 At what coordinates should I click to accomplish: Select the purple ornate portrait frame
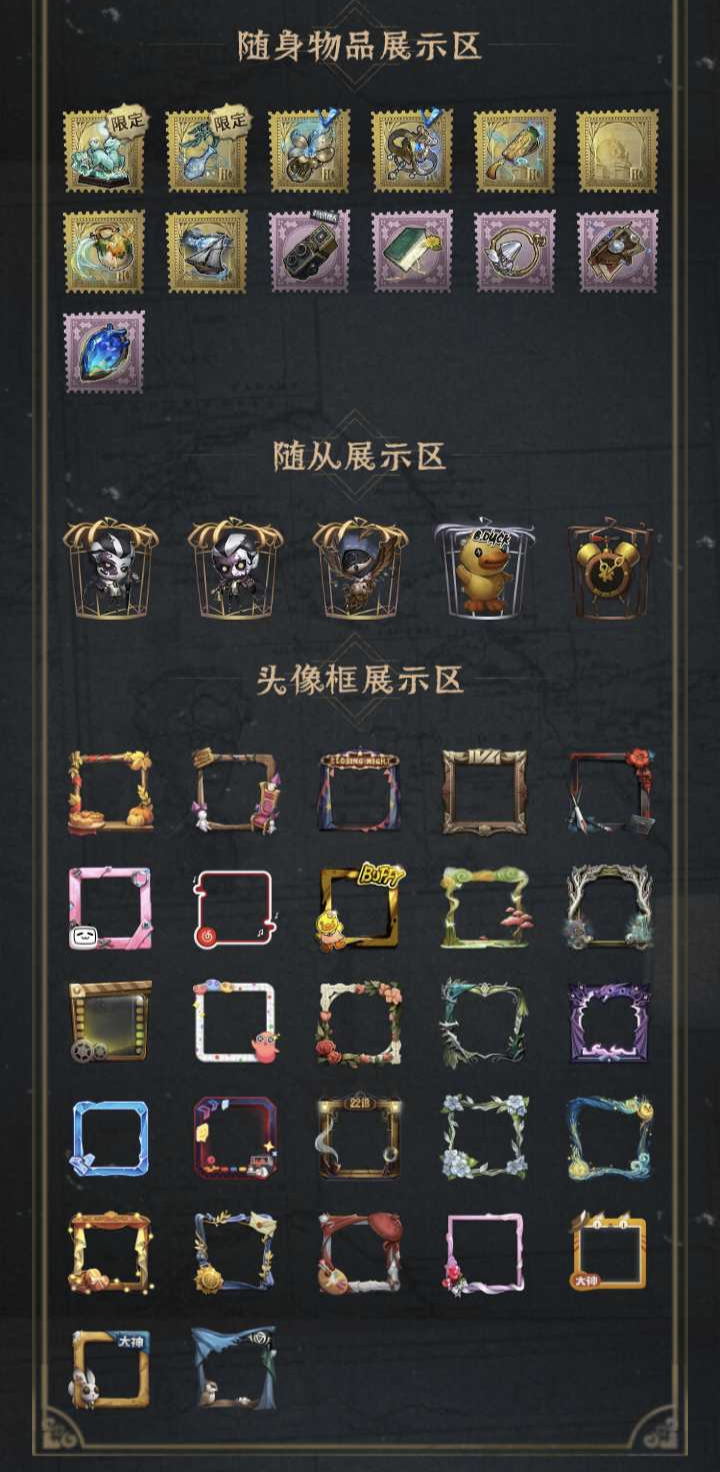point(609,1022)
